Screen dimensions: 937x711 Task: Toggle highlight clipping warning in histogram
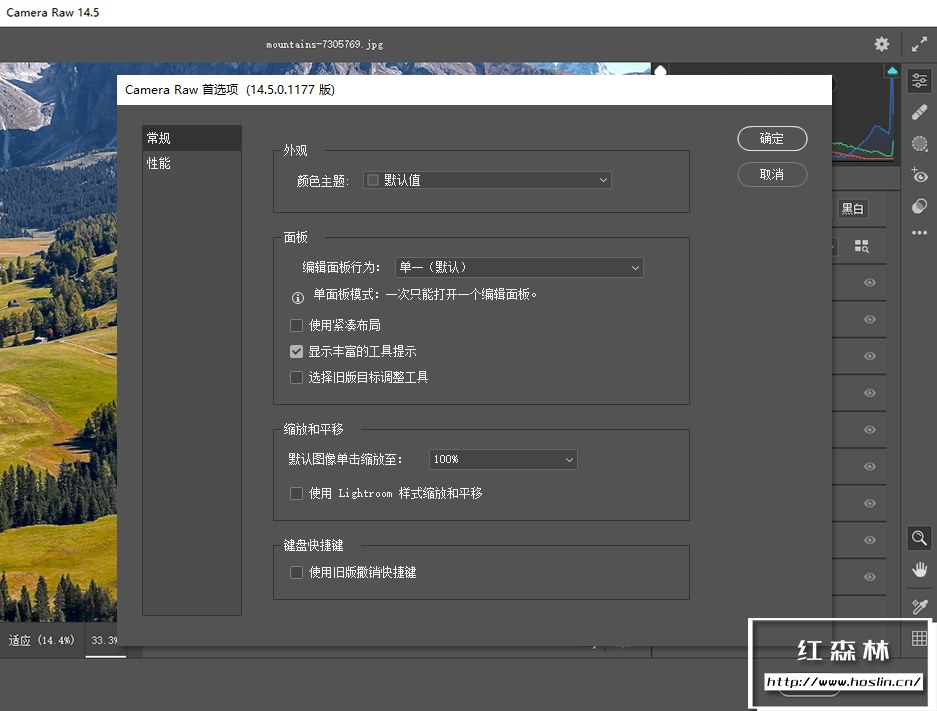coord(892,71)
